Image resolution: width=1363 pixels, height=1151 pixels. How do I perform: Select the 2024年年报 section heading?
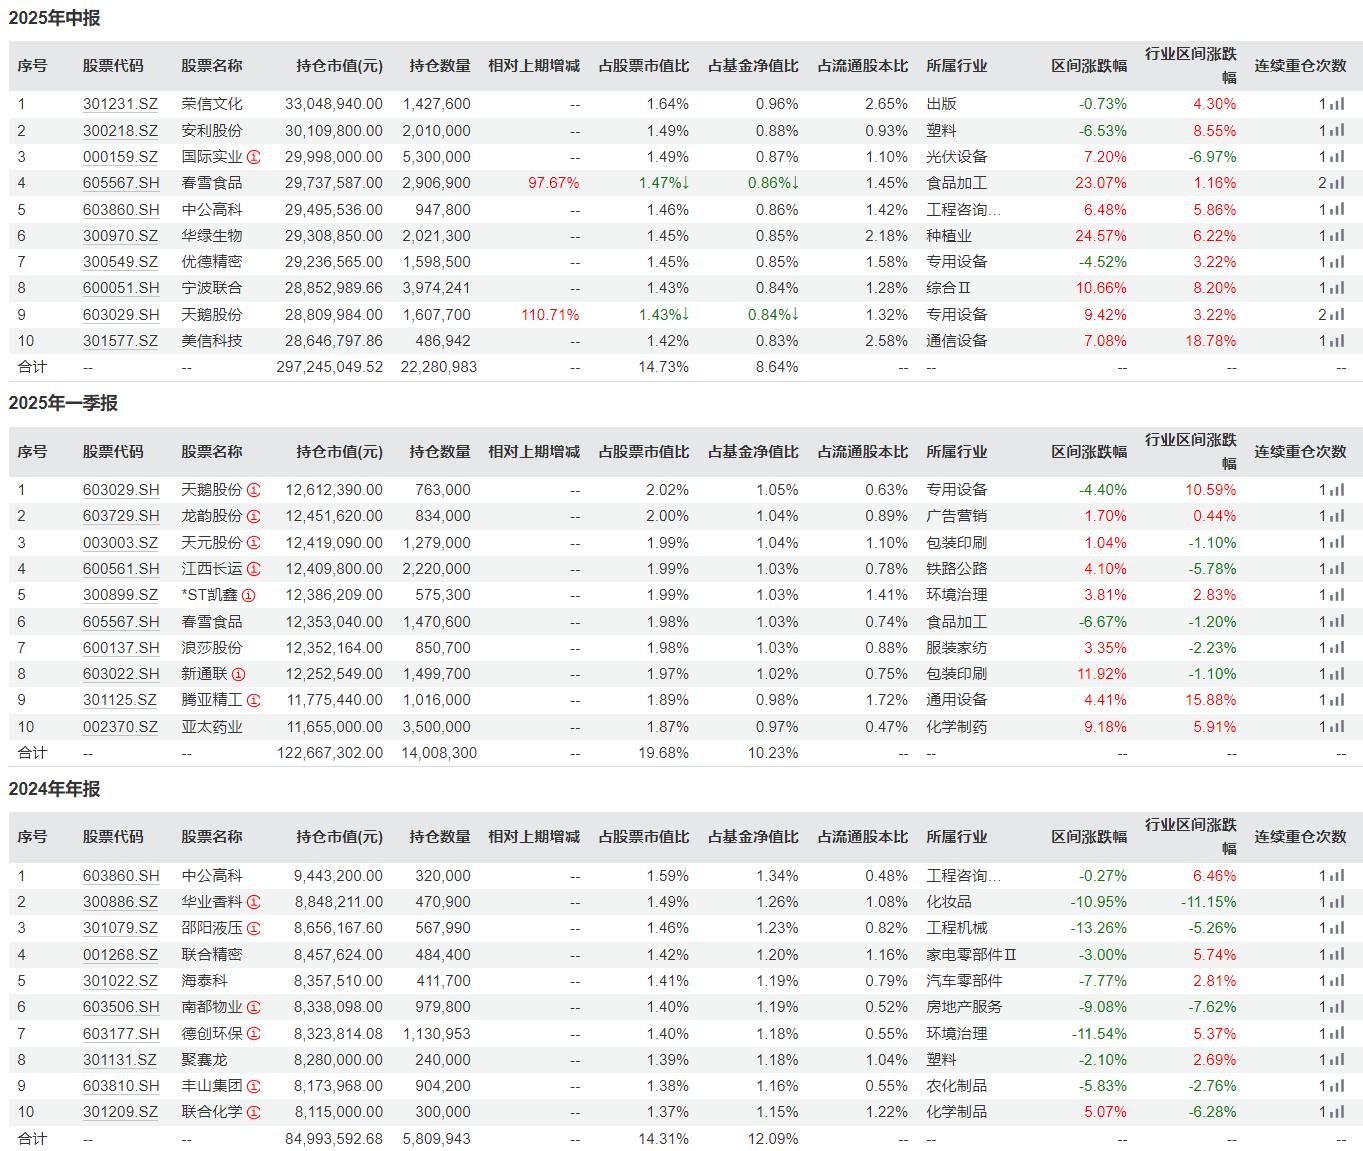pos(55,789)
